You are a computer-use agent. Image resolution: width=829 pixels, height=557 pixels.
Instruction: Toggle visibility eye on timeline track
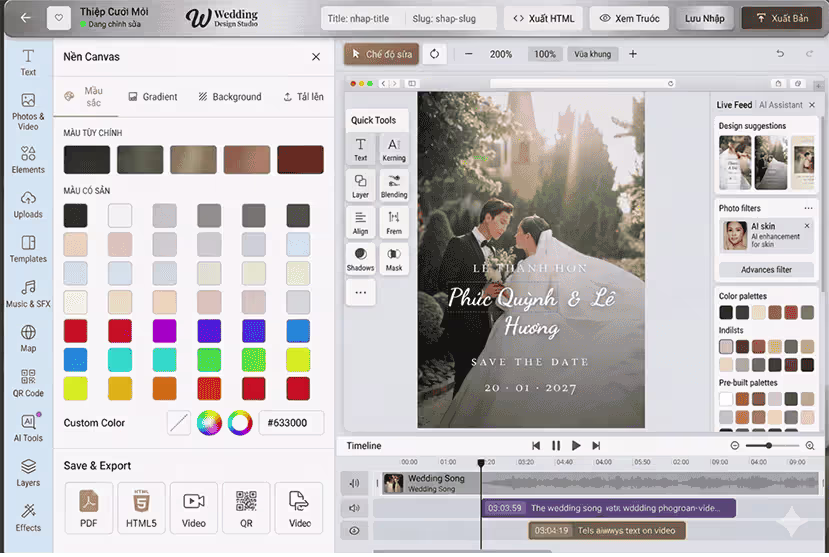pos(354,531)
